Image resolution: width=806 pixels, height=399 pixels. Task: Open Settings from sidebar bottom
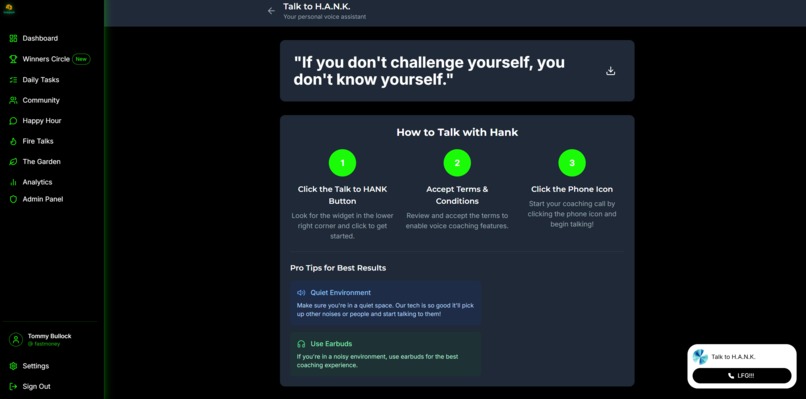(x=35, y=366)
